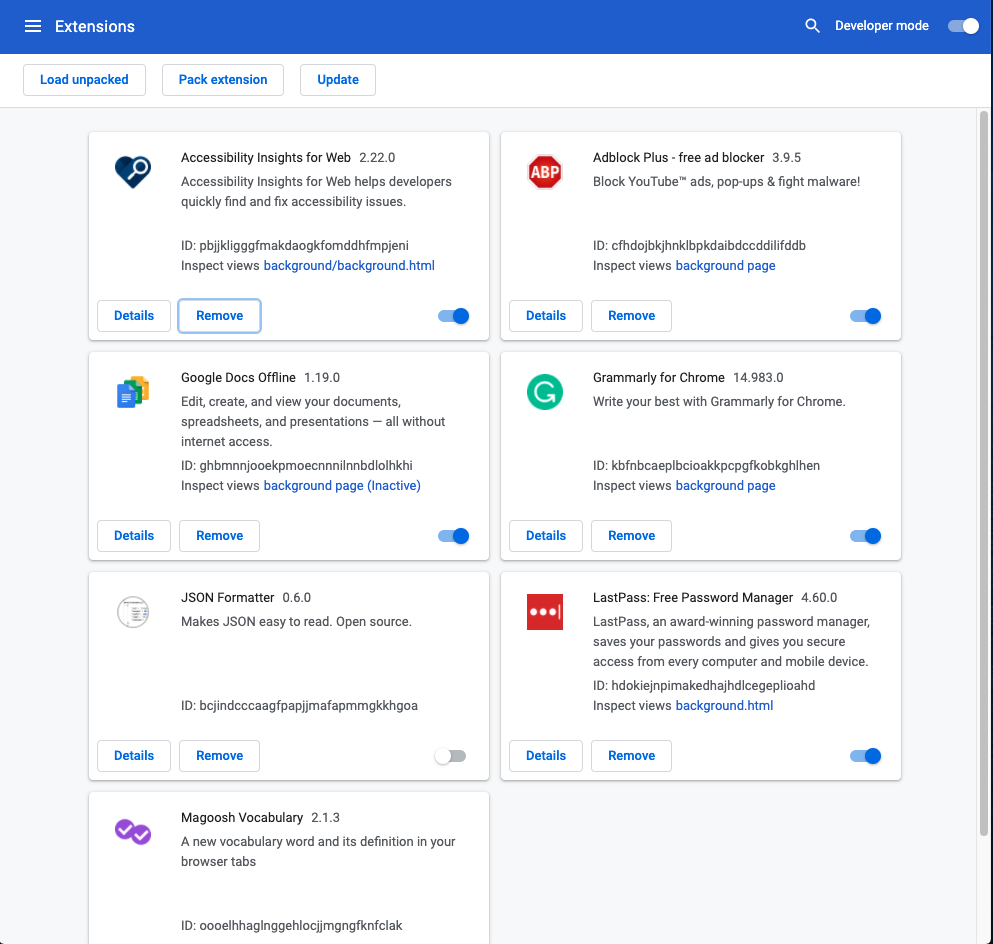Click the Grammarly extension ID text
The image size is (993, 944).
tap(706, 466)
